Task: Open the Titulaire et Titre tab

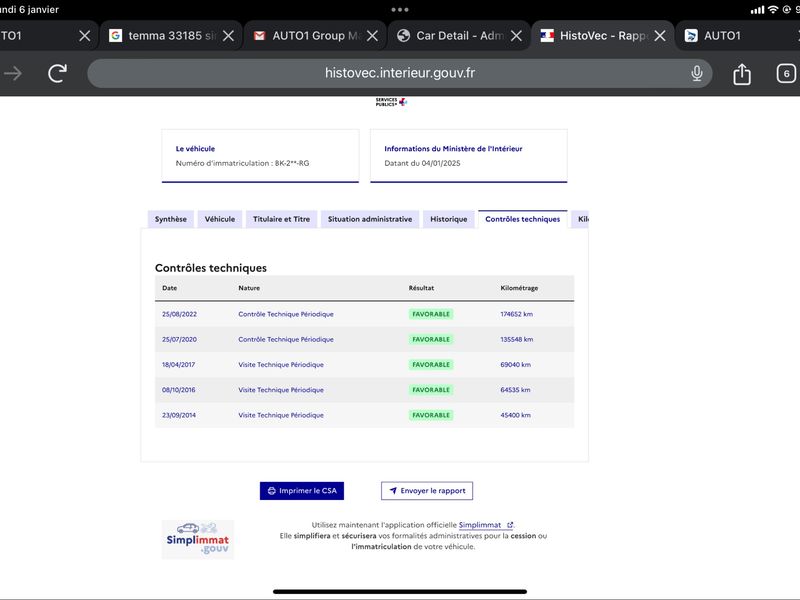Action: (x=282, y=219)
